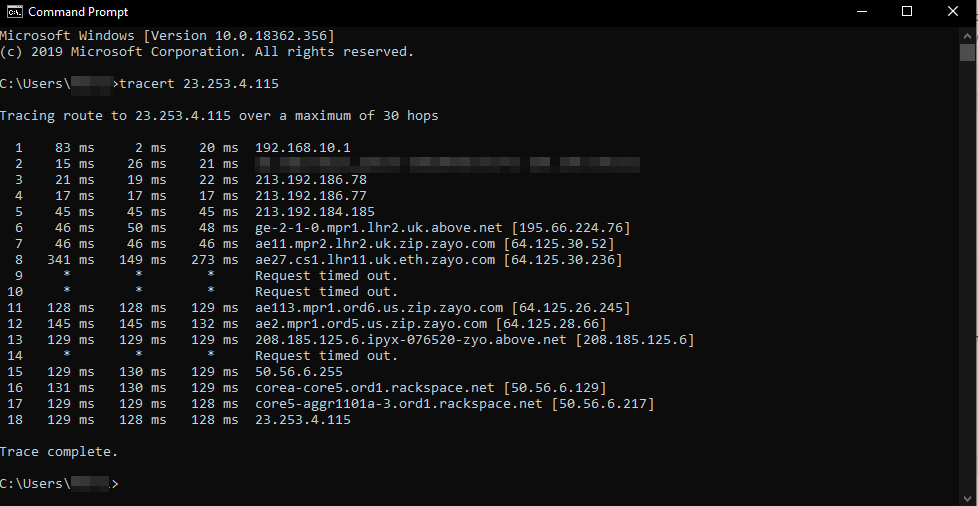Viewport: 978px width, 506px height.
Task: Click the scrollbar up arrow
Action: (968, 35)
